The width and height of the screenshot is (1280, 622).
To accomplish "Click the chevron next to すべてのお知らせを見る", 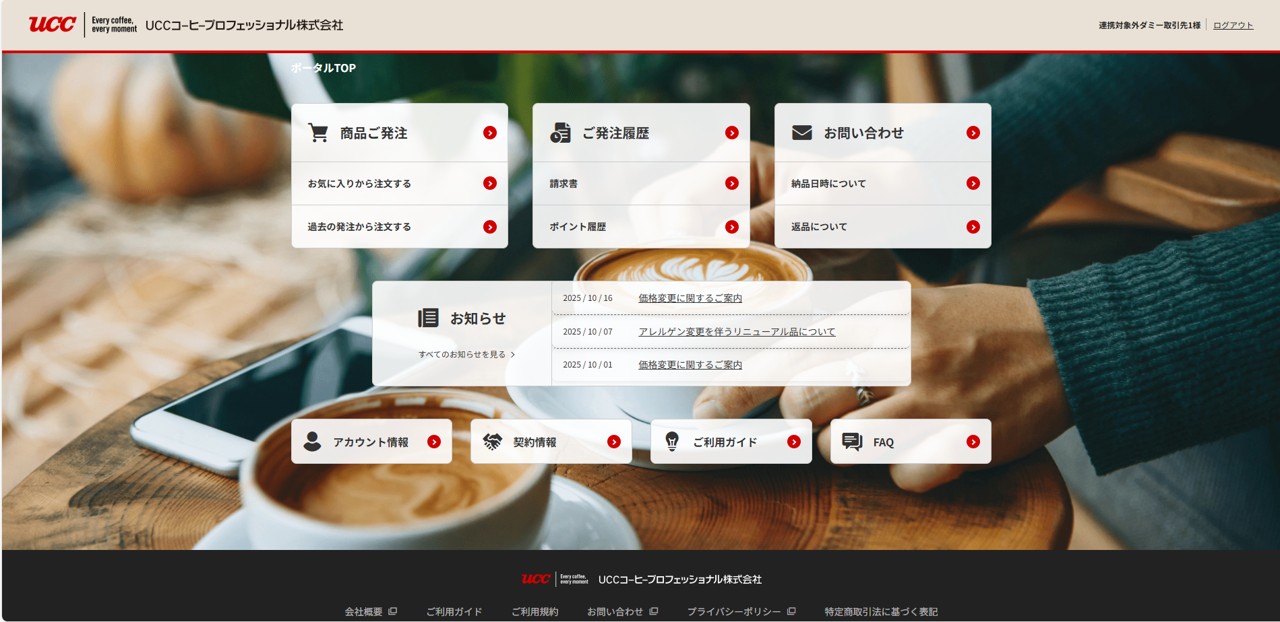I will [x=513, y=354].
